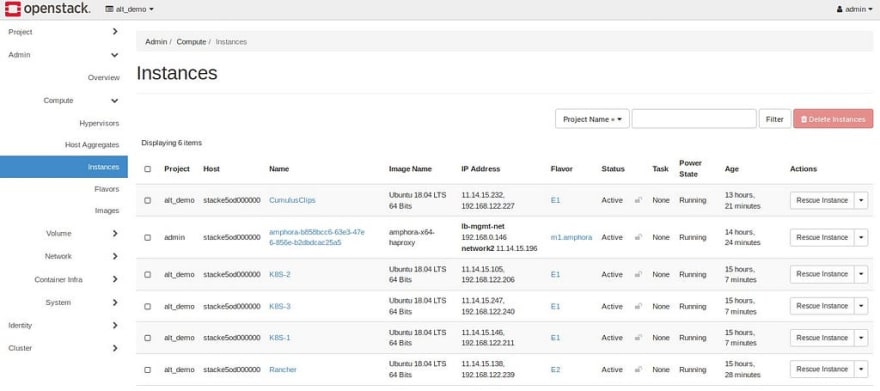The height and width of the screenshot is (391, 880).
Task: Click Rescue Instance for amphora instance
Action: (x=822, y=237)
